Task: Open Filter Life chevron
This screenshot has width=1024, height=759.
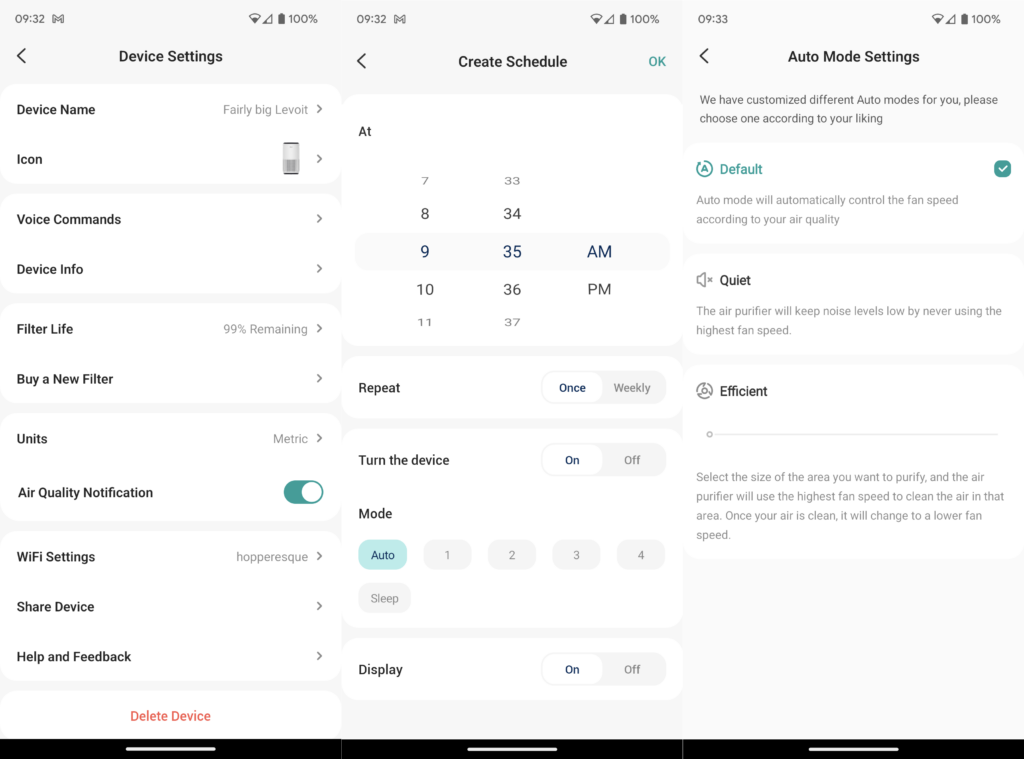Action: (x=319, y=329)
